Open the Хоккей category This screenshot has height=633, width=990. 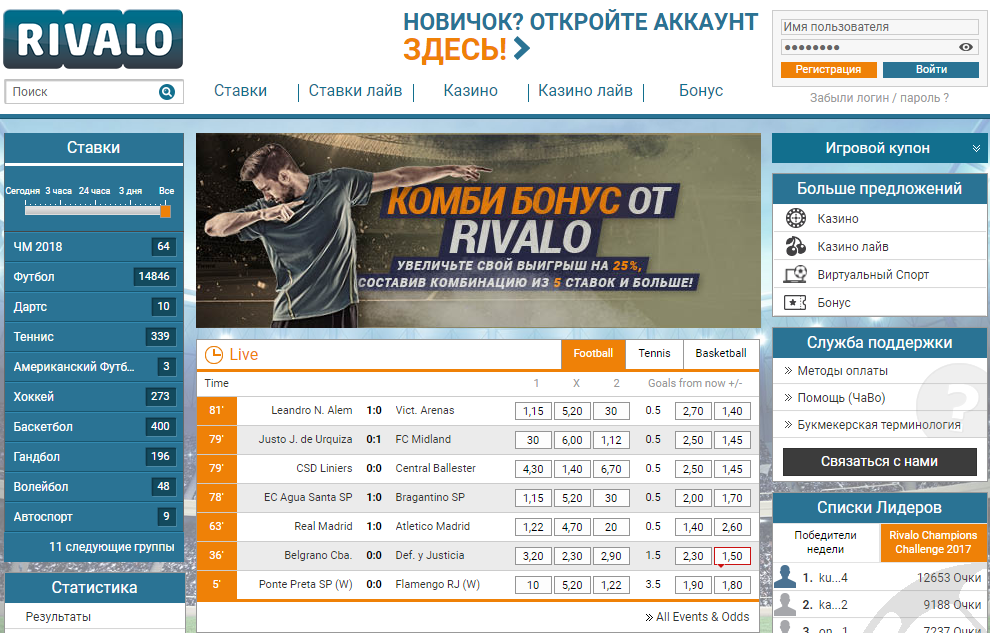(x=93, y=396)
